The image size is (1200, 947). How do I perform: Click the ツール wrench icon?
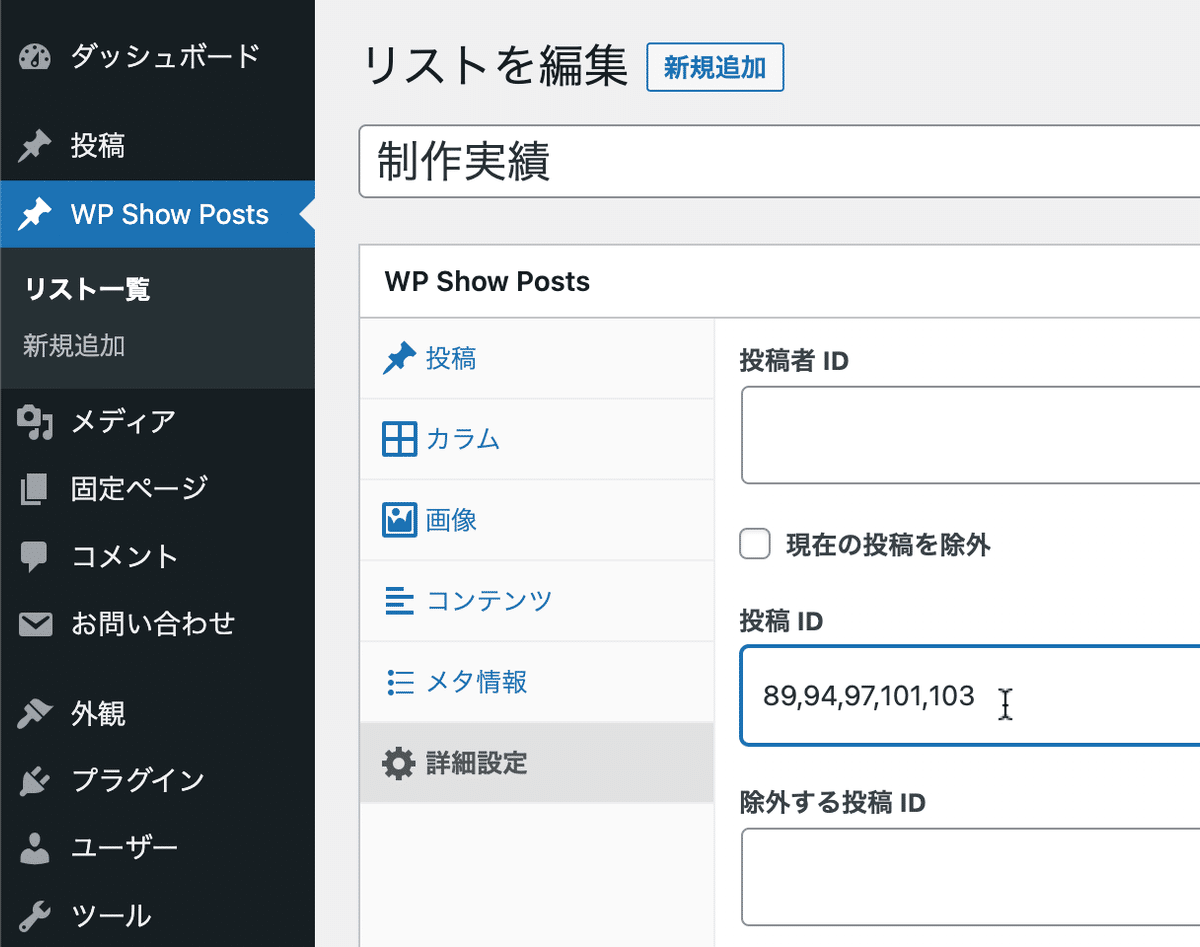pos(35,915)
